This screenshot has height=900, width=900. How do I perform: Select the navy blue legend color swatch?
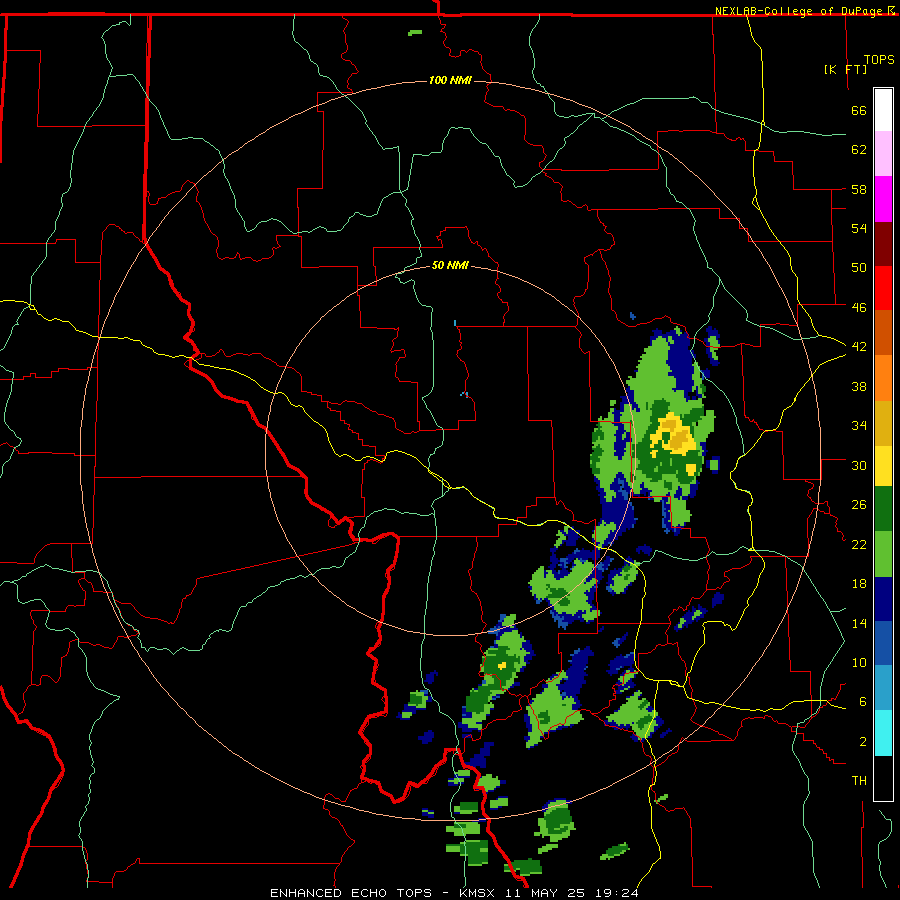[883, 599]
